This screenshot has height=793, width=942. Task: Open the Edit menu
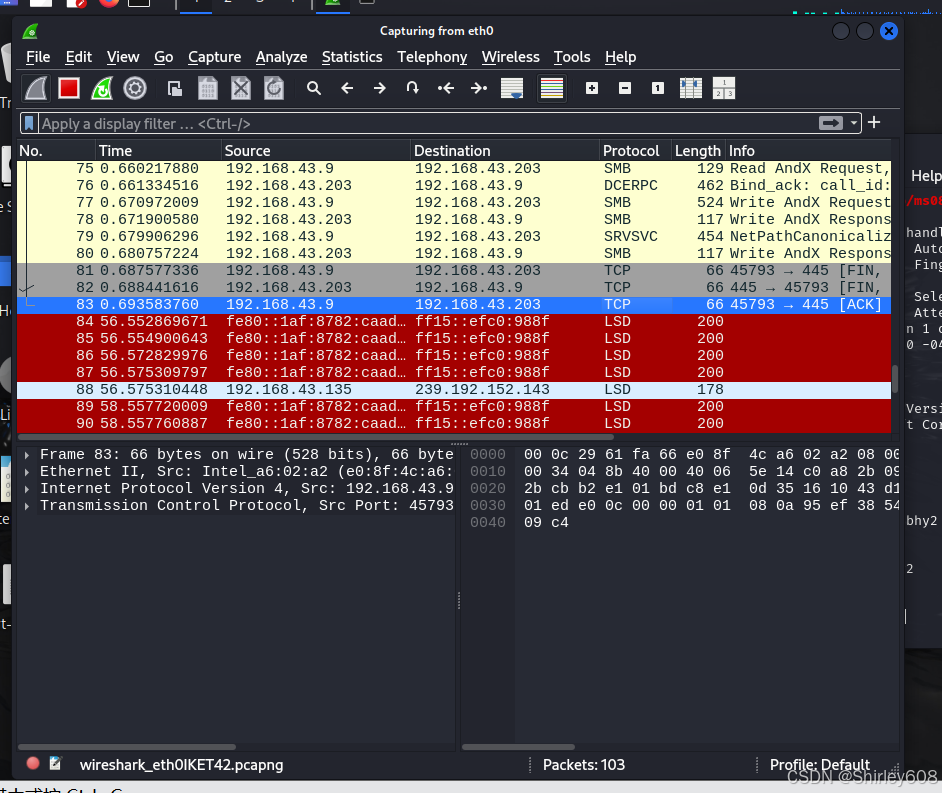(x=79, y=57)
